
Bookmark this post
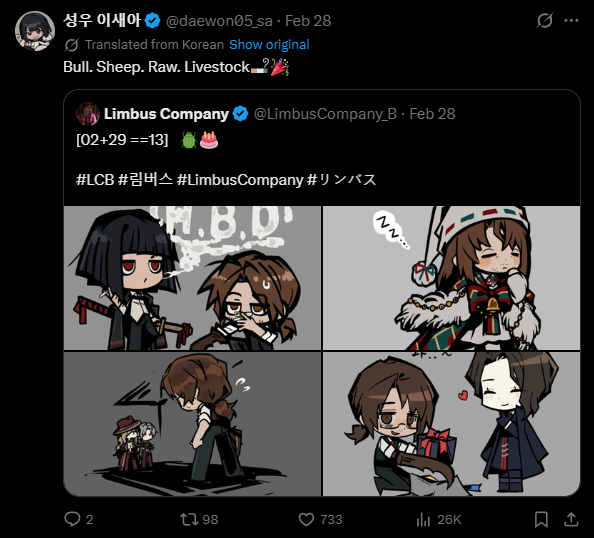(x=541, y=519)
